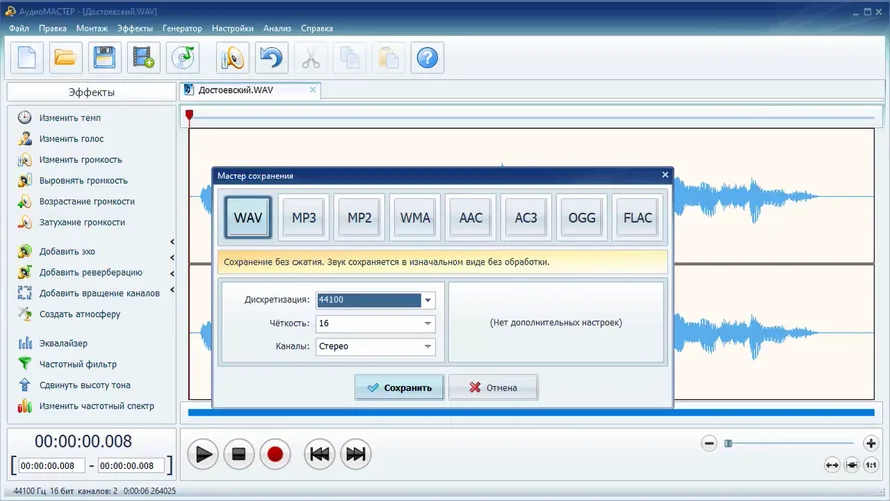This screenshot has height=501, width=890.
Task: Jump to end with forward button
Action: [x=355, y=454]
